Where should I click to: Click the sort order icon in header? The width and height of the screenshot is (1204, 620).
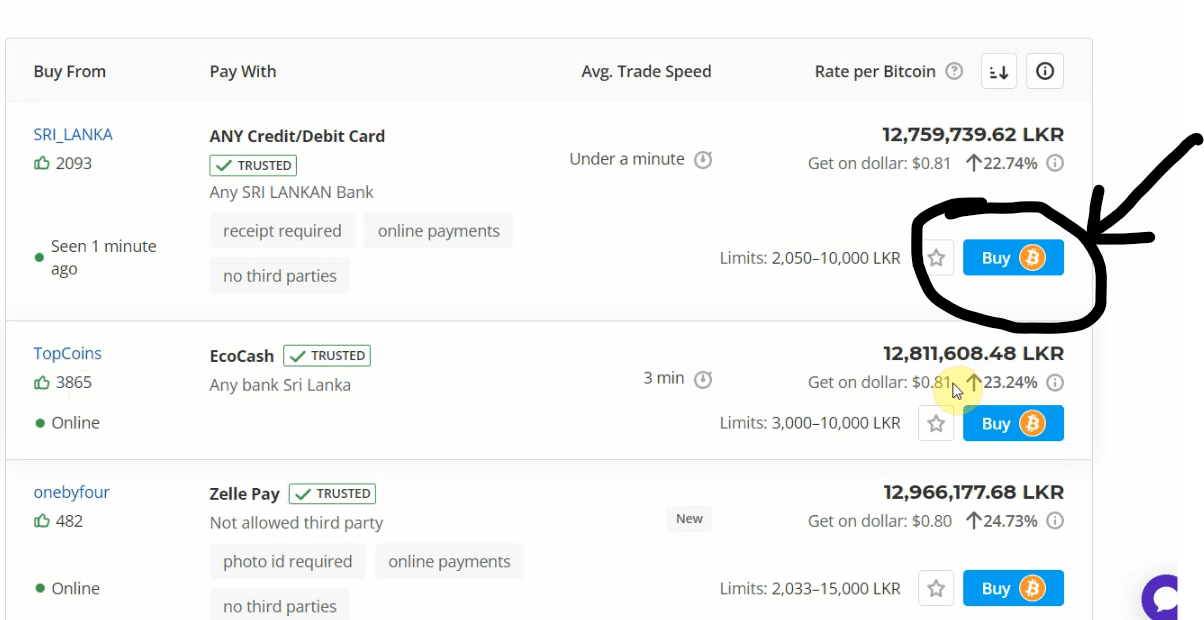coord(999,72)
